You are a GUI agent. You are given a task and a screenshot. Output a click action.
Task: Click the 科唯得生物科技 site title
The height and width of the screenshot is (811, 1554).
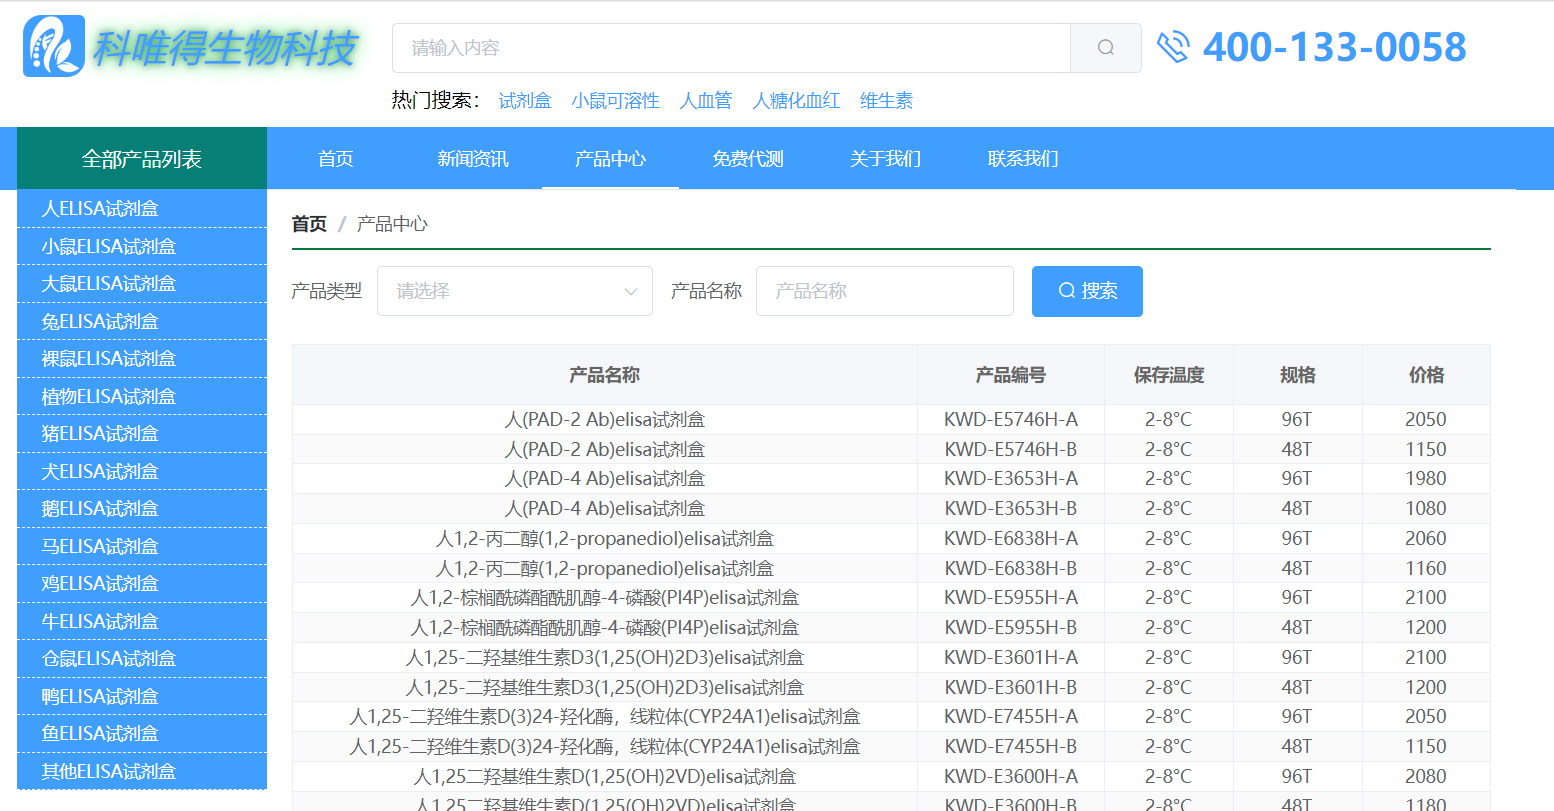tap(225, 48)
